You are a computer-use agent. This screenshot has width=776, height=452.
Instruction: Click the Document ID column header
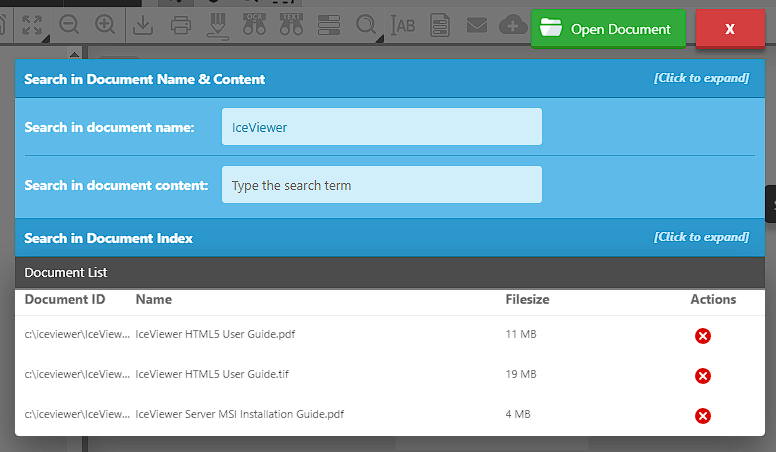pos(65,300)
